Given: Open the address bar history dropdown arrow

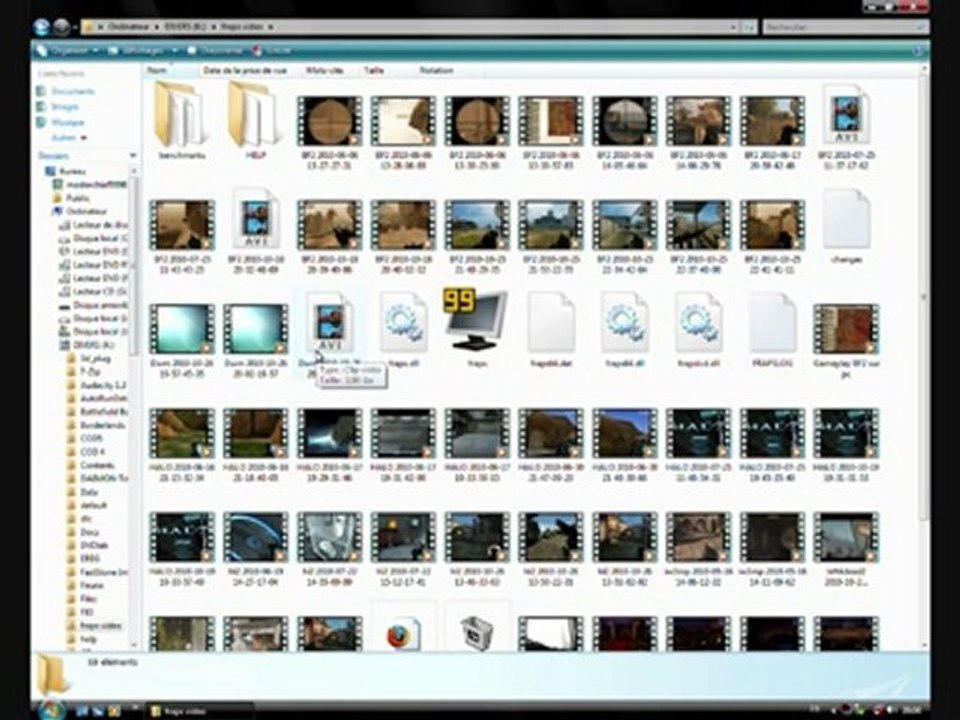Looking at the screenshot, I should tap(732, 27).
